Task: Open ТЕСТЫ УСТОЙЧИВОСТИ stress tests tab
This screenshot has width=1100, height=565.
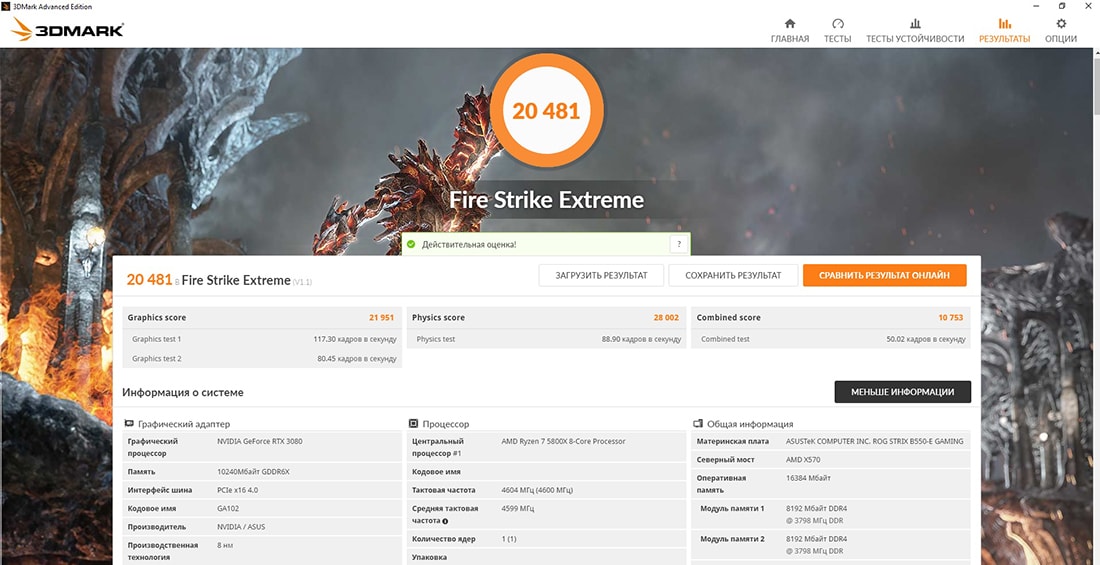Action: 915,31
